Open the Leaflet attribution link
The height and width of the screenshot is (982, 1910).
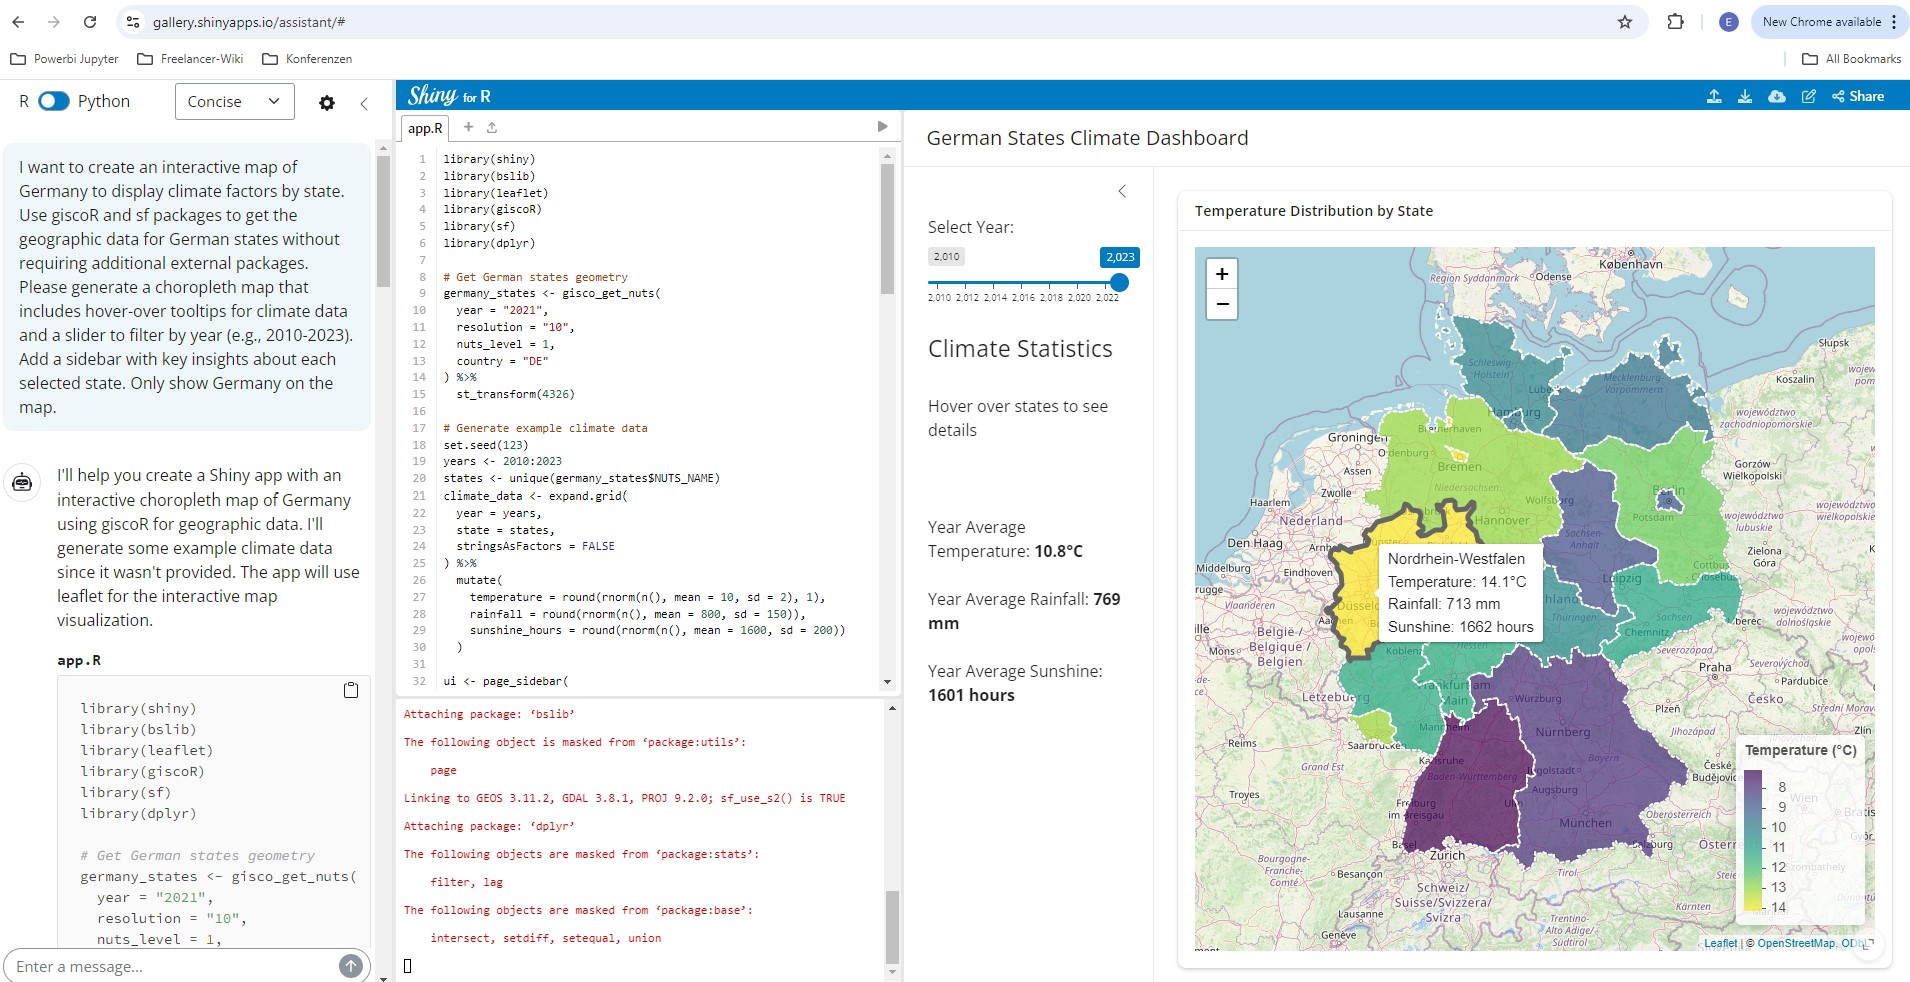(1720, 943)
